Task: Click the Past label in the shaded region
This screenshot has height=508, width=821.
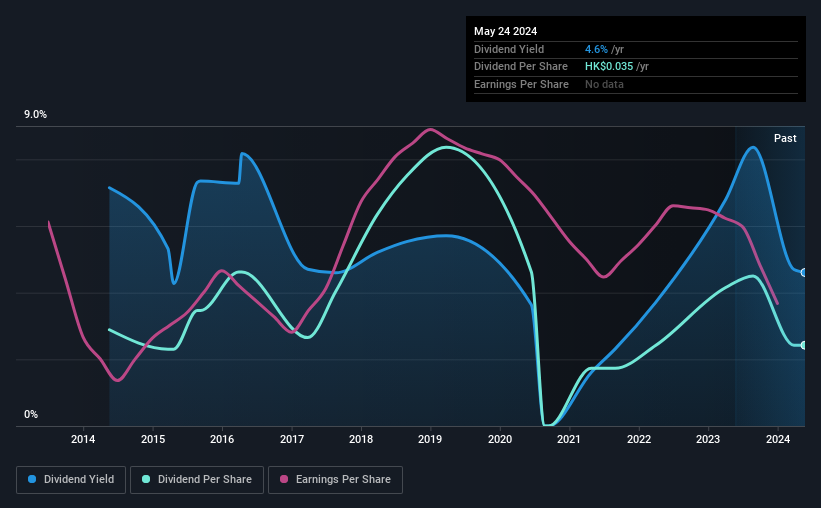Action: coord(785,138)
